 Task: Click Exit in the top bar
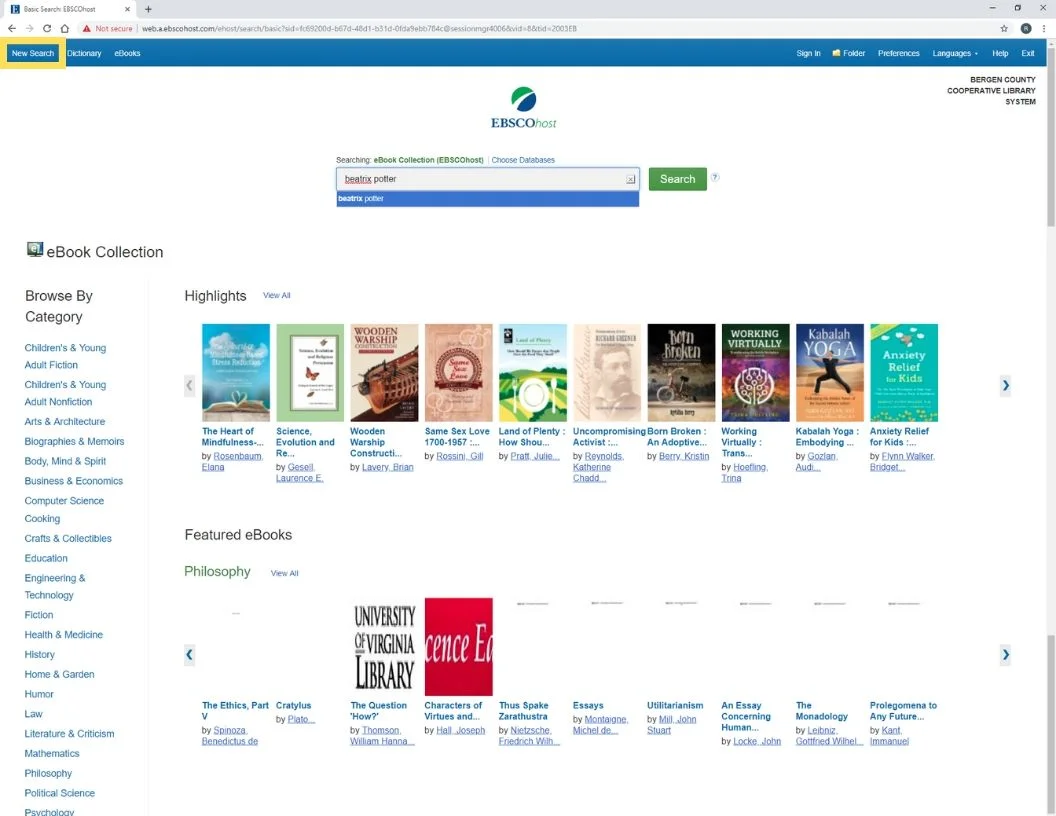1028,53
